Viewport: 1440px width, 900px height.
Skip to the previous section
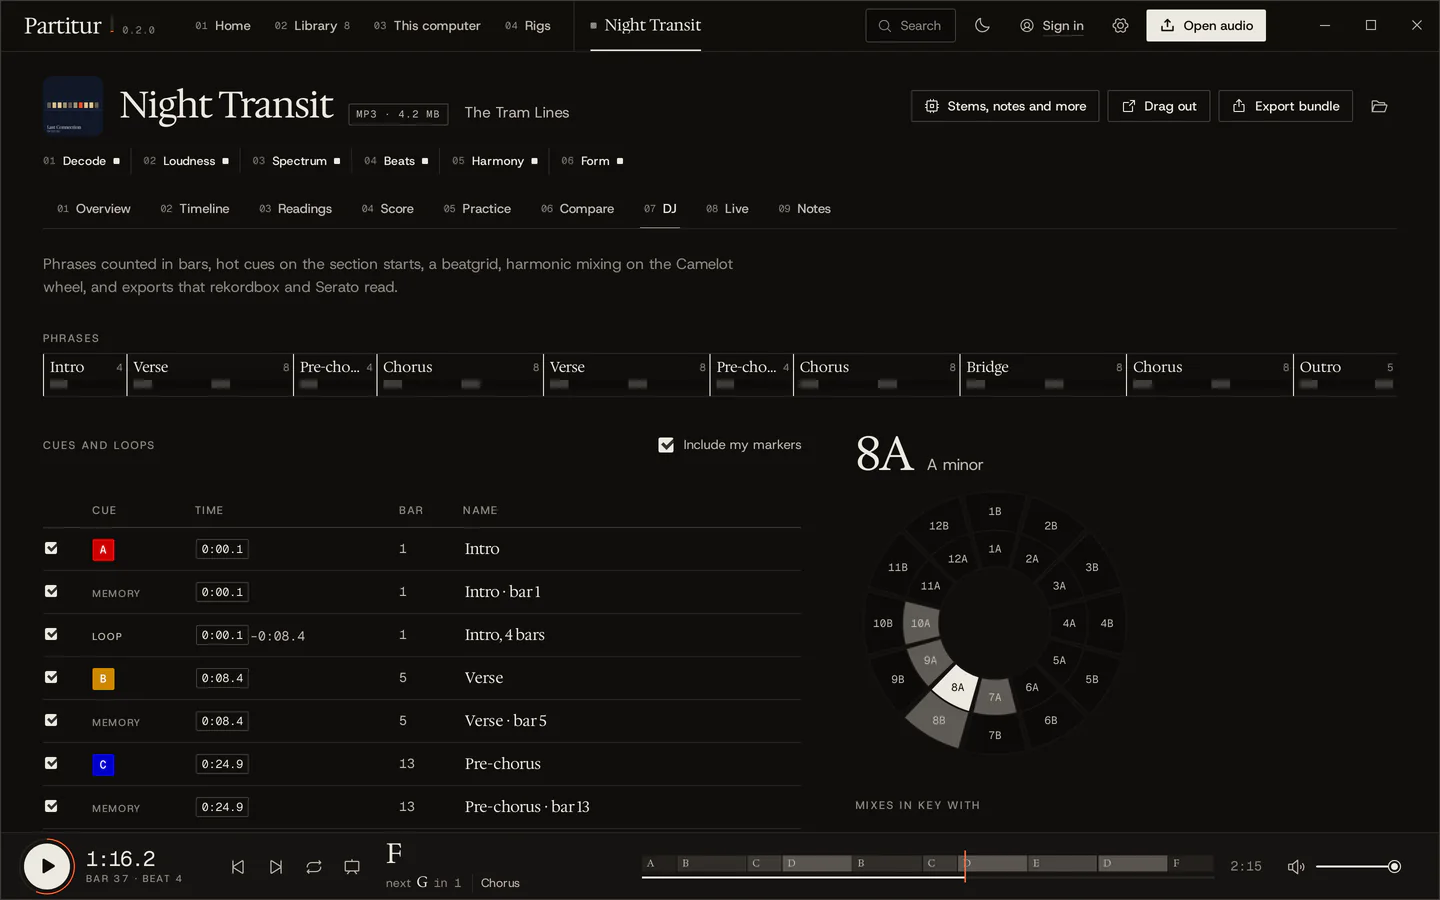click(x=238, y=867)
